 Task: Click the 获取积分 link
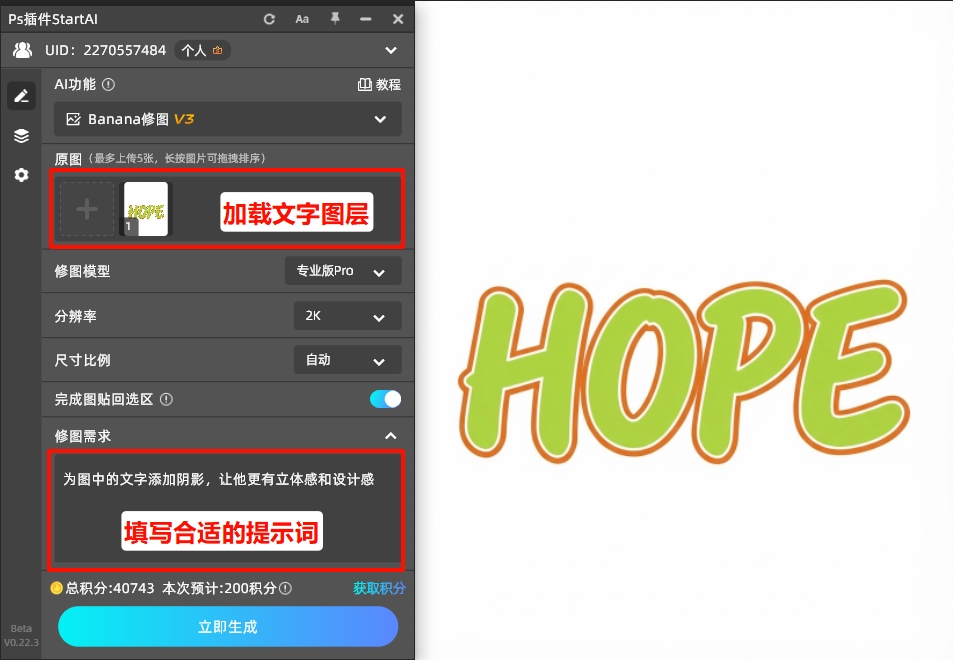pos(381,588)
